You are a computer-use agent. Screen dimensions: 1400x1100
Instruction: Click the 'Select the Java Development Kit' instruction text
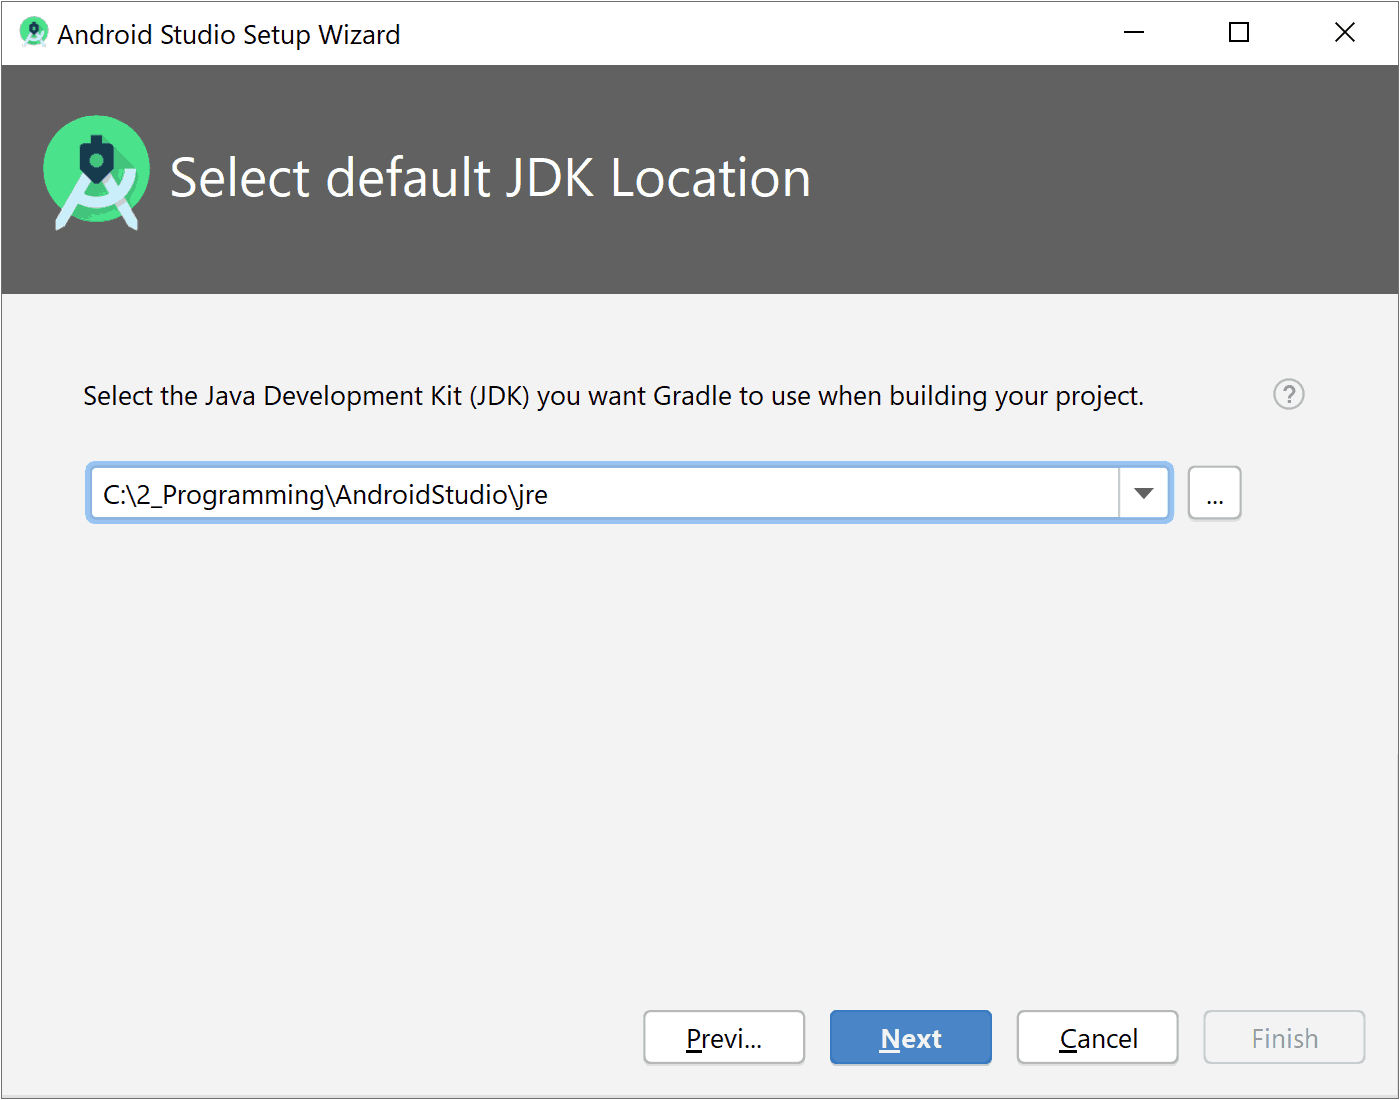tap(613, 397)
